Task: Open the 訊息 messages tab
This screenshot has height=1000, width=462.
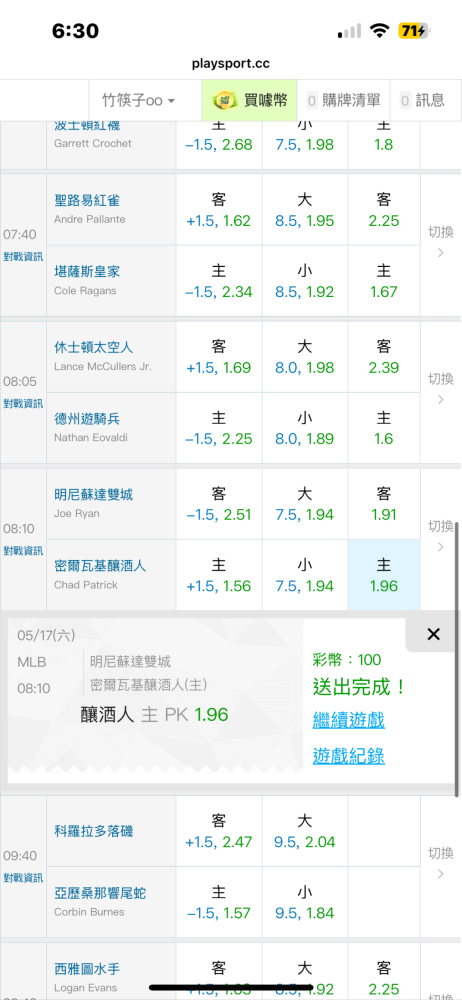Action: (x=422, y=100)
